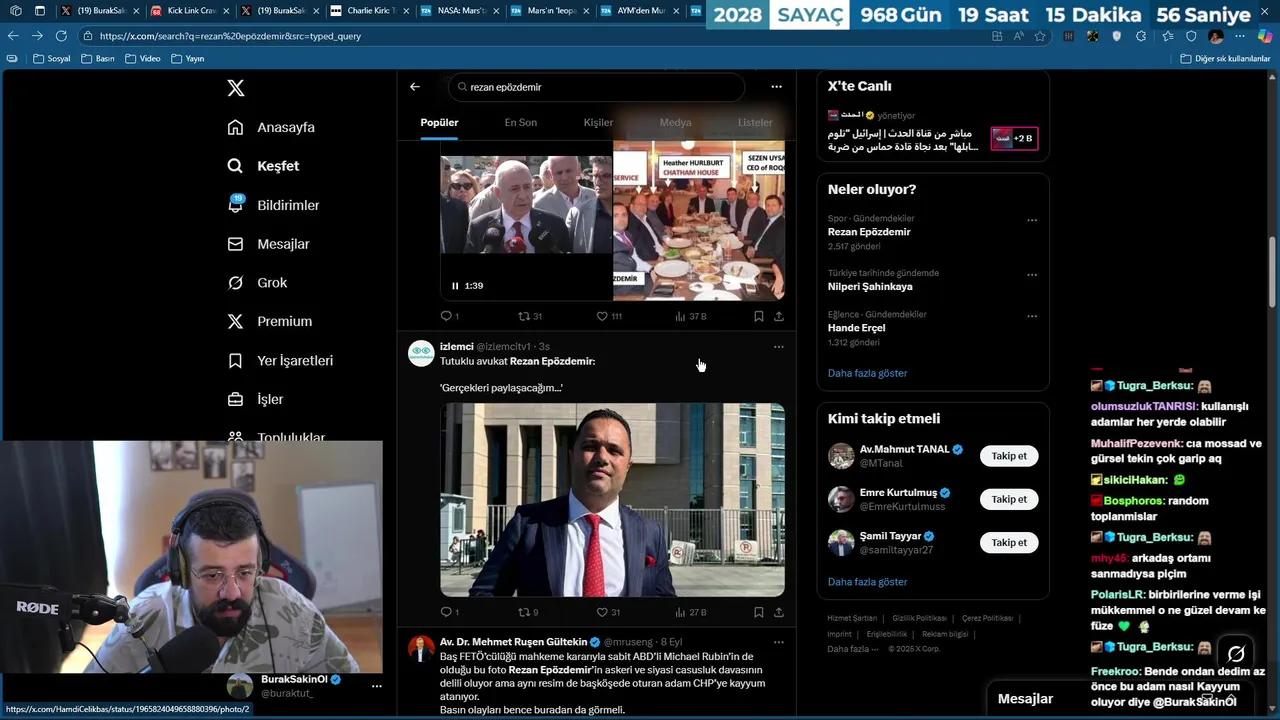Click the rezan epözdemir search field
1280x720 pixels.
click(596, 87)
